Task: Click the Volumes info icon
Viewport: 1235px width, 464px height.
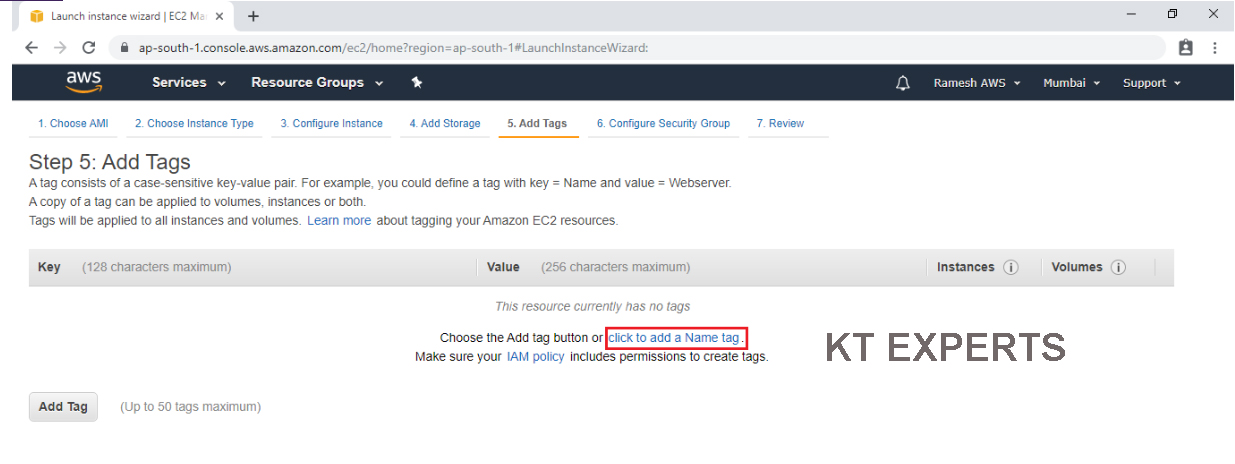Action: click(1118, 267)
